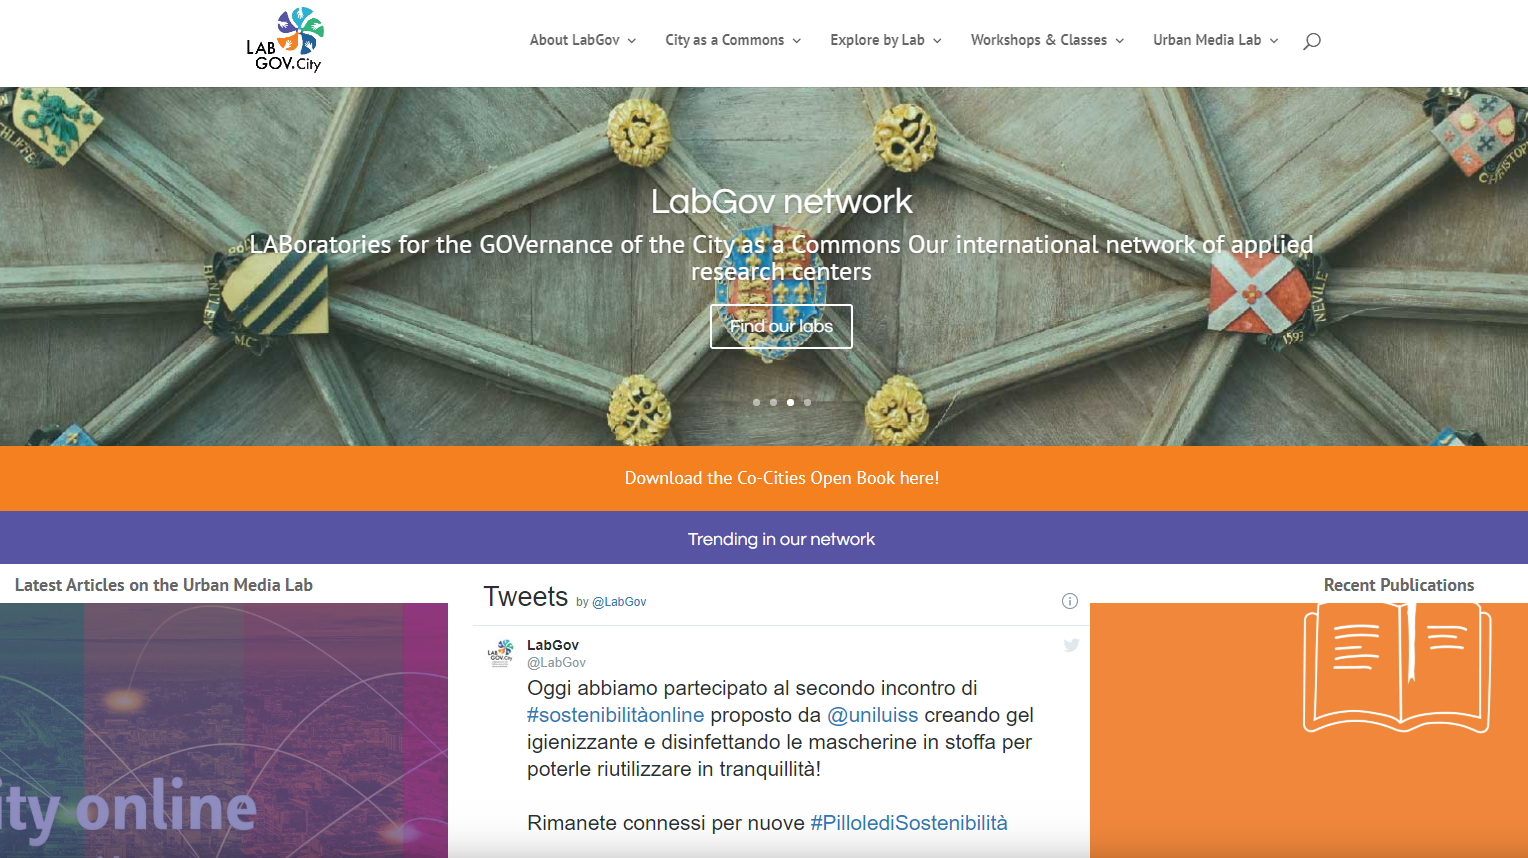Open the #sostenibilitàonline hashtag link
Viewport: 1528px width, 858px height.
[x=615, y=715]
